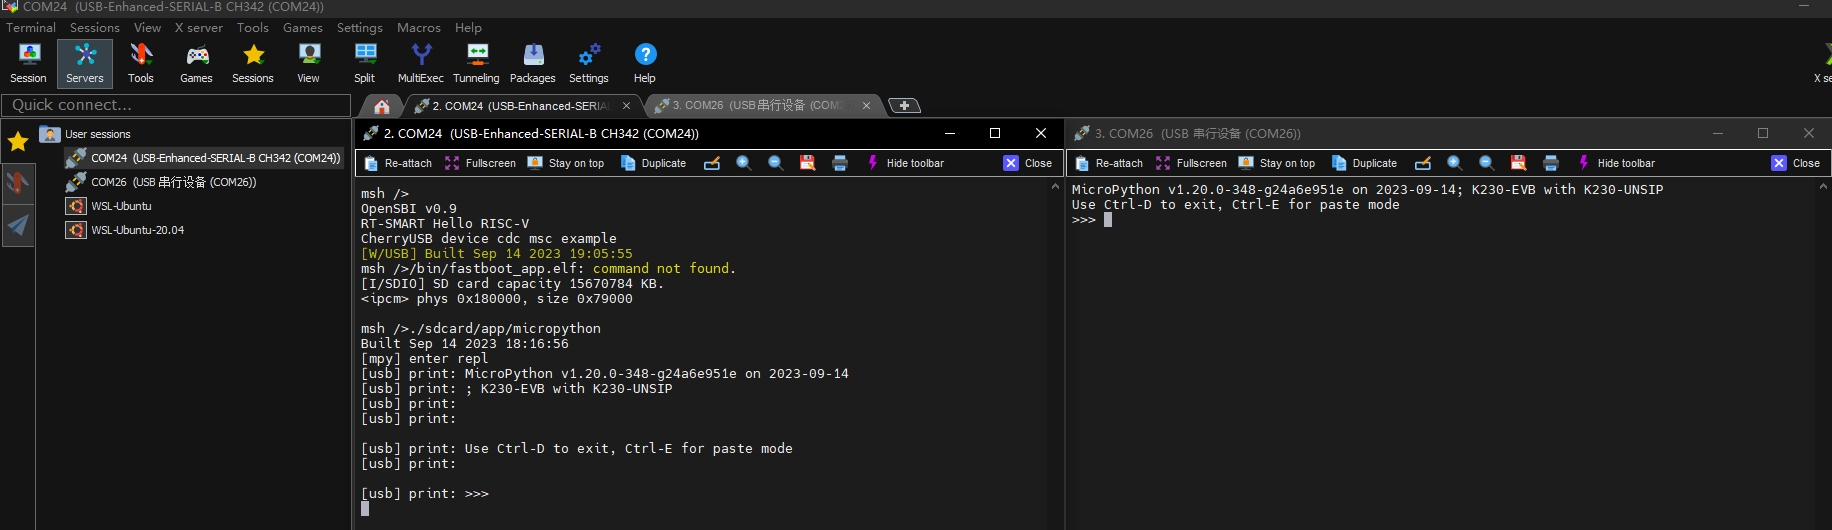The height and width of the screenshot is (530, 1832).
Task: Go to the Home tab
Action: click(x=382, y=106)
